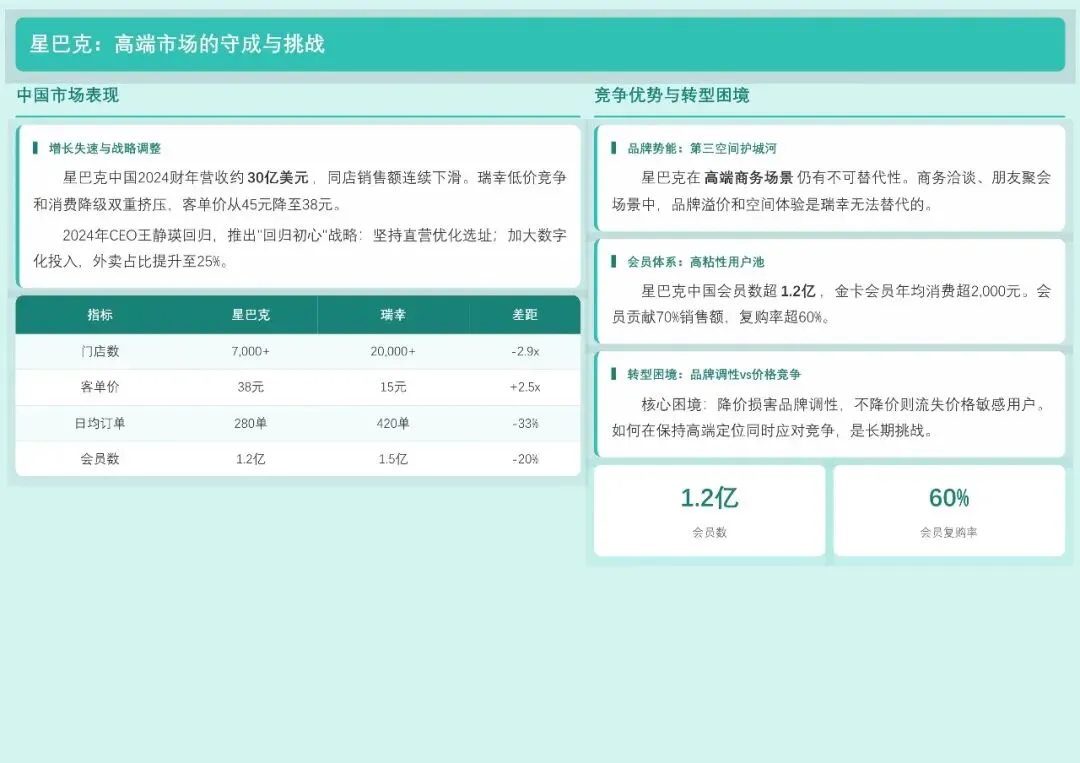The width and height of the screenshot is (1080, 763).
Task: Select the 7,000+ store count cell
Action: pos(251,351)
